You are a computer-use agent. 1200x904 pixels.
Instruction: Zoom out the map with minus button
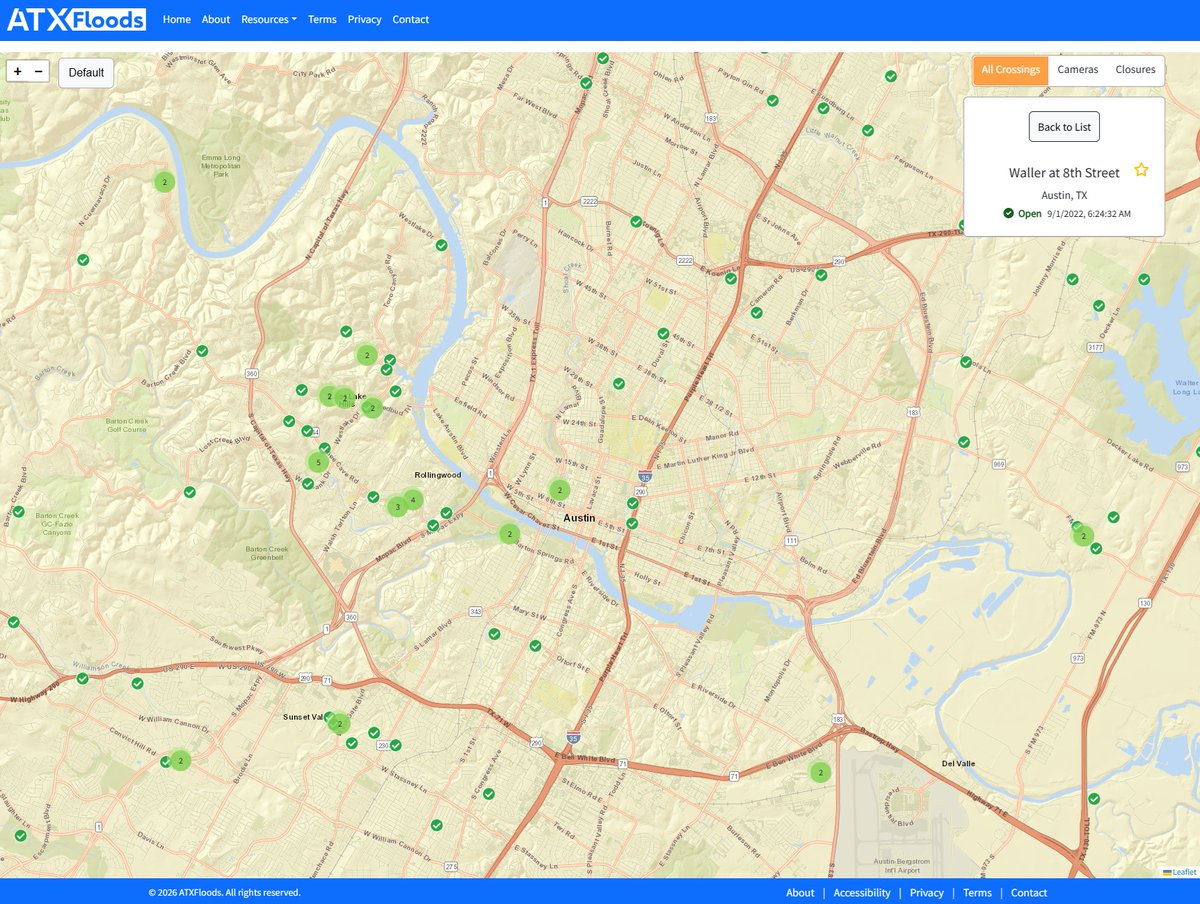[39, 71]
